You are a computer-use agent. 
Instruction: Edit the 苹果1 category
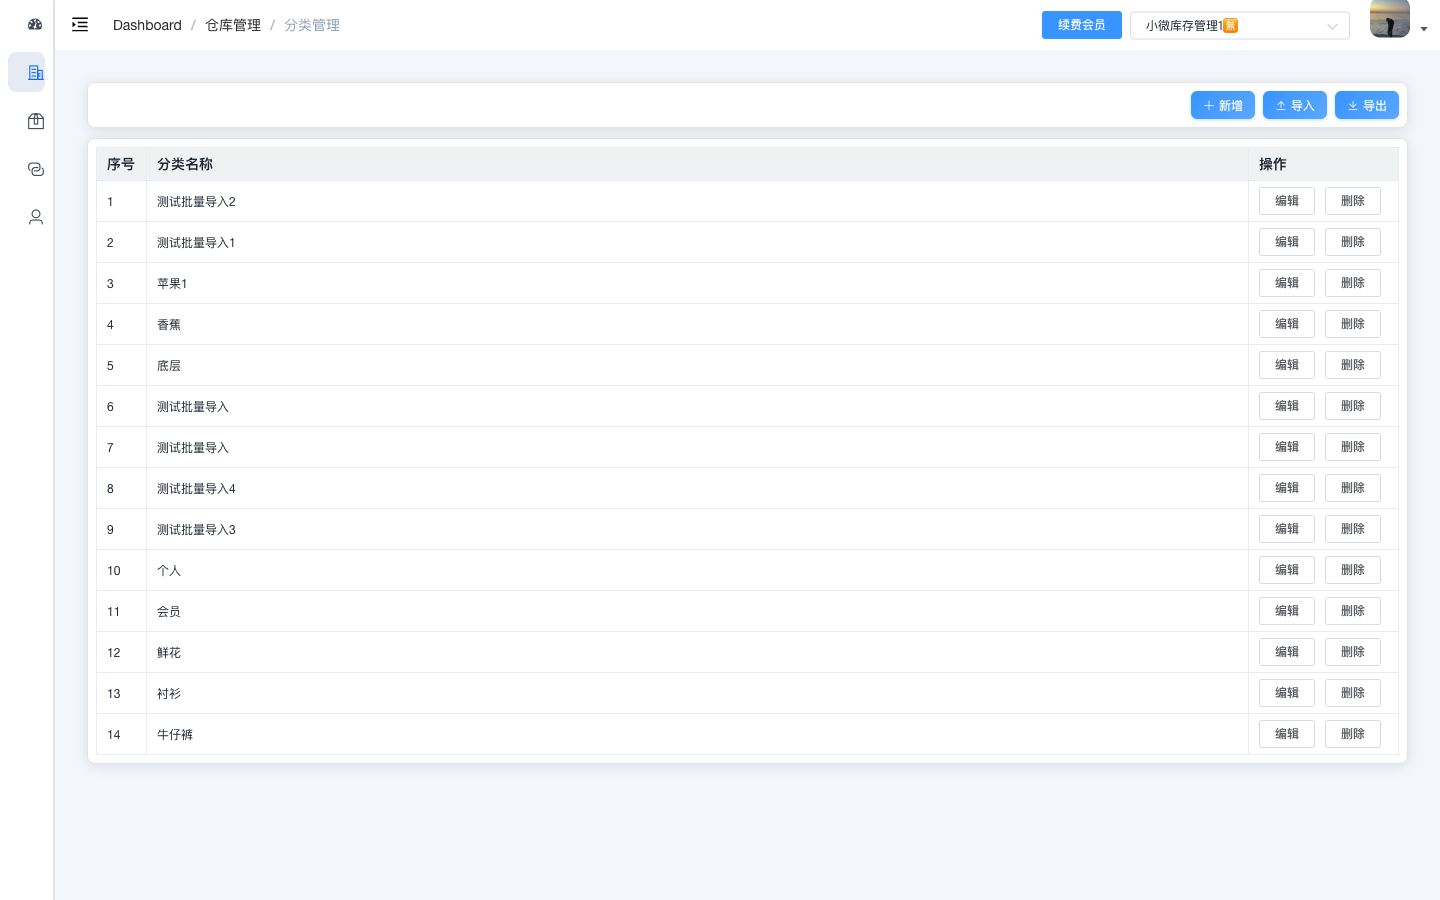tap(1287, 283)
